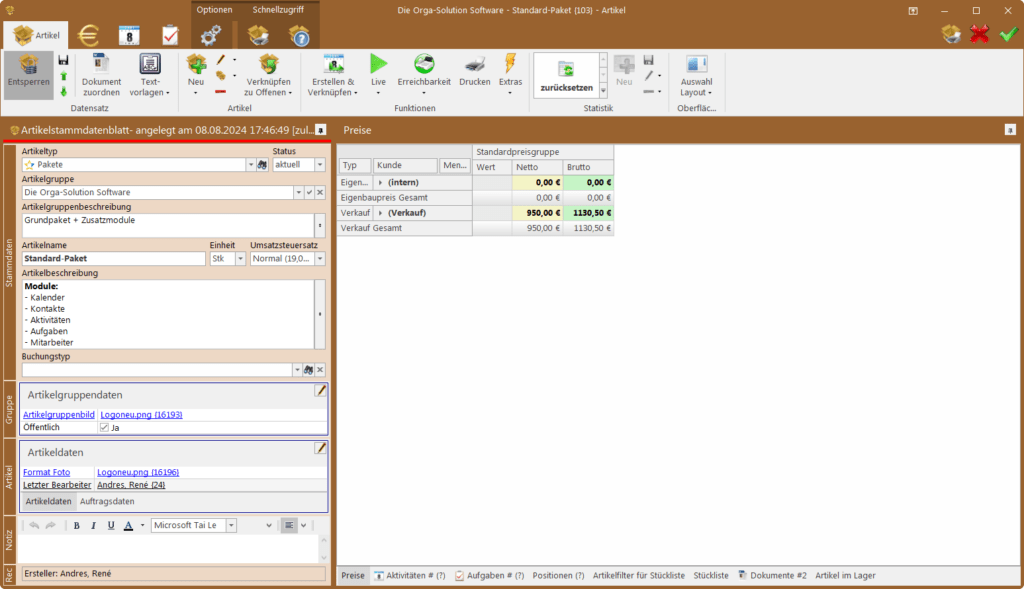
Task: Open the font name dropdown Microsoft Tai Le
Action: click(231, 526)
